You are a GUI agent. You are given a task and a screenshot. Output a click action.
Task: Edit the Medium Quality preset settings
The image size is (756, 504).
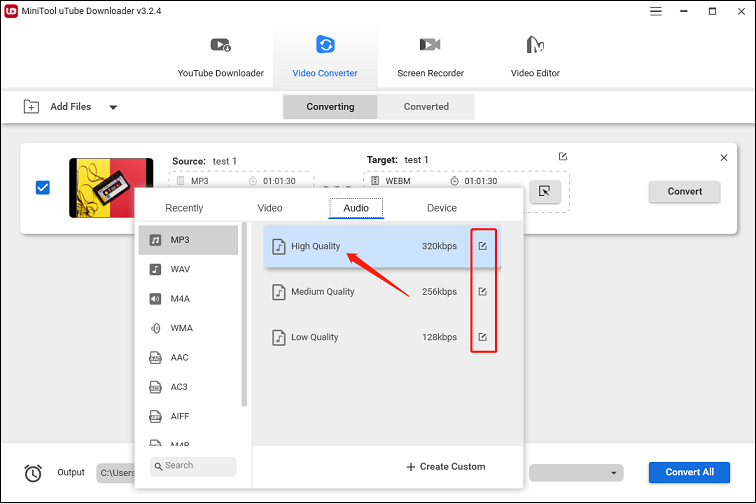[483, 292]
